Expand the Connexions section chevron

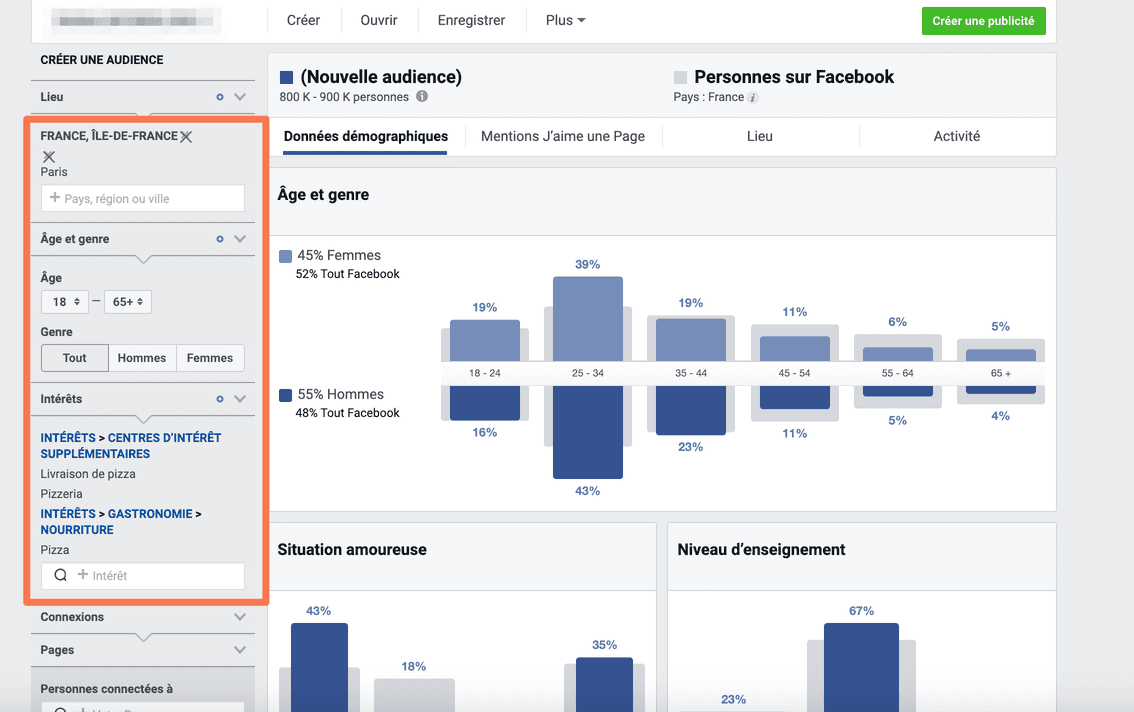(x=240, y=617)
